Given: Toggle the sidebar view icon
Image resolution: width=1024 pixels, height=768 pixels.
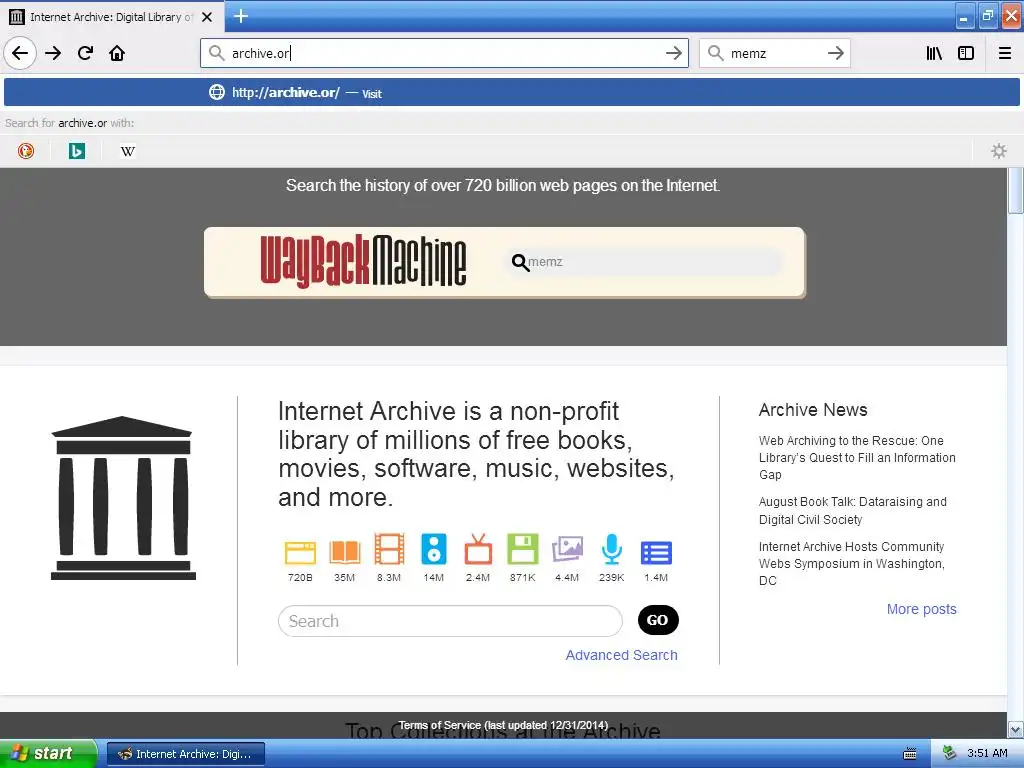Looking at the screenshot, I should coord(966,53).
